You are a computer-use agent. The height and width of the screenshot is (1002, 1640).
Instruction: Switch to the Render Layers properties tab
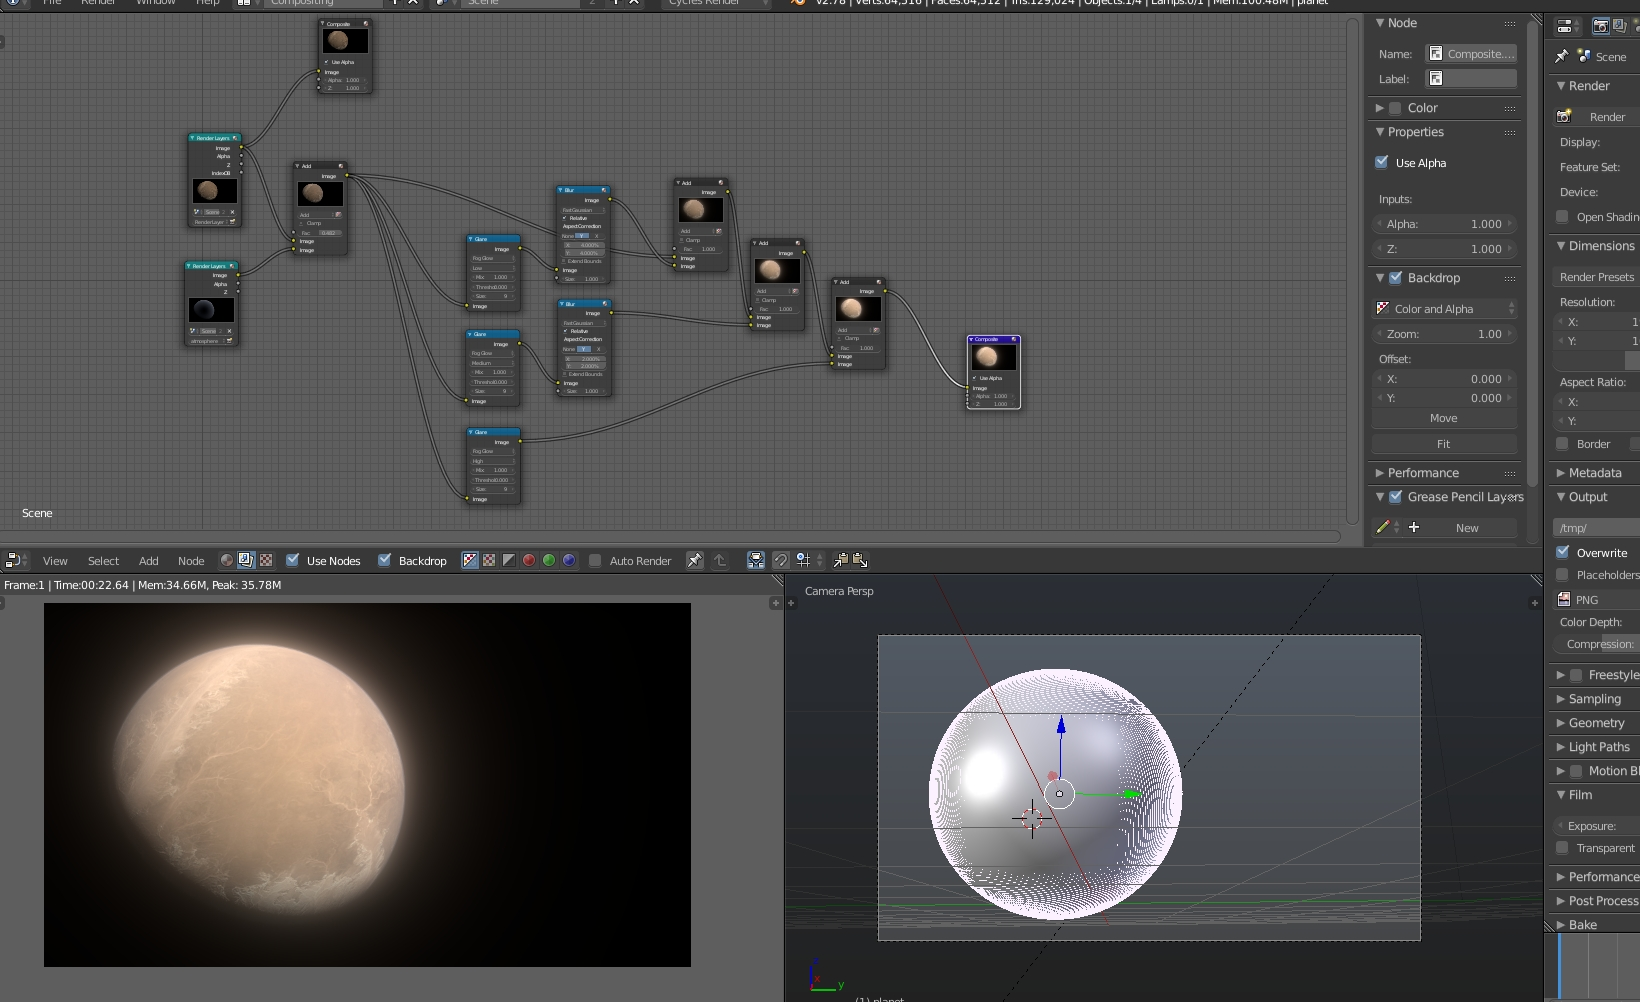(1620, 27)
